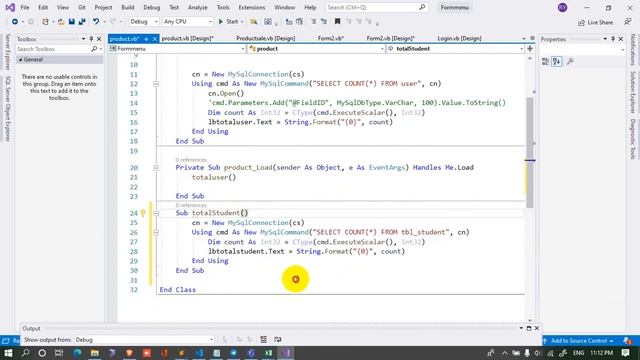Viewport: 640px width, 360px height.
Task: Click the ENG language indicator
Action: click(578, 353)
